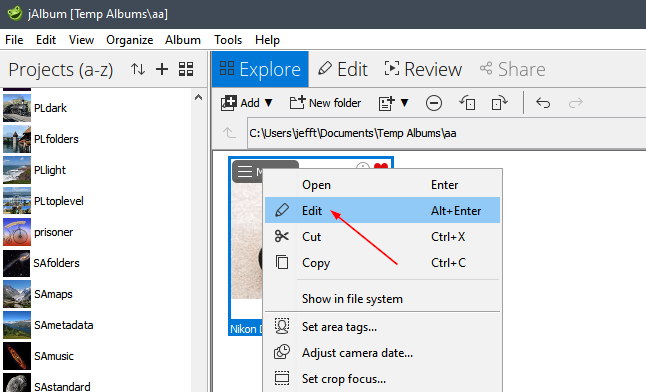646x392 pixels.
Task: Click the projects sort order icon
Action: 138,69
